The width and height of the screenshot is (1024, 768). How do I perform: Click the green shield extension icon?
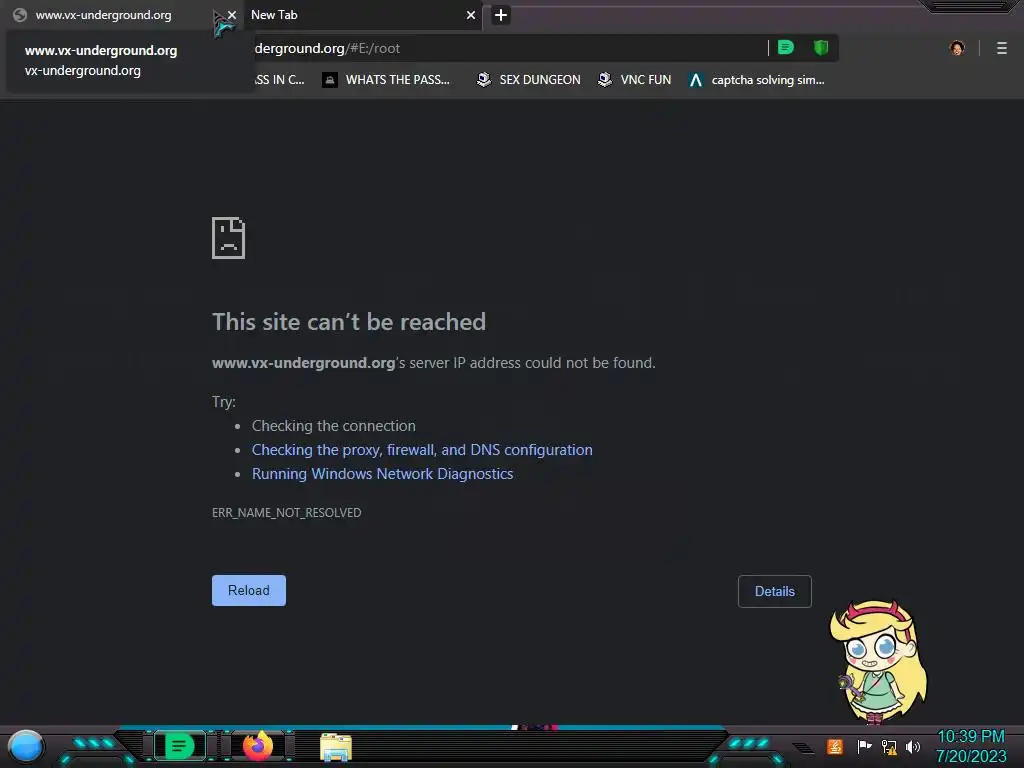point(821,48)
